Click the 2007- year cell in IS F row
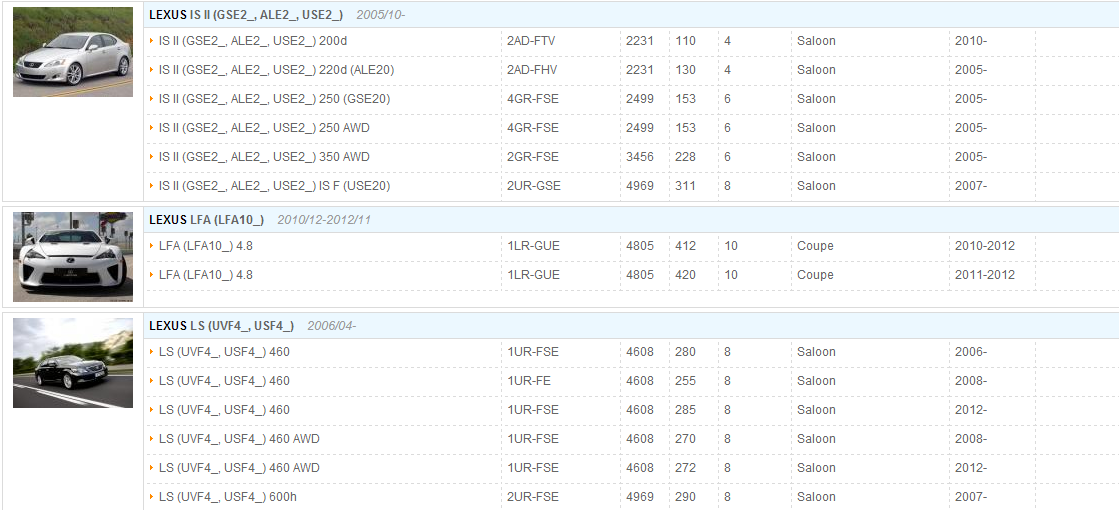This screenshot has width=1119, height=510. [x=971, y=186]
